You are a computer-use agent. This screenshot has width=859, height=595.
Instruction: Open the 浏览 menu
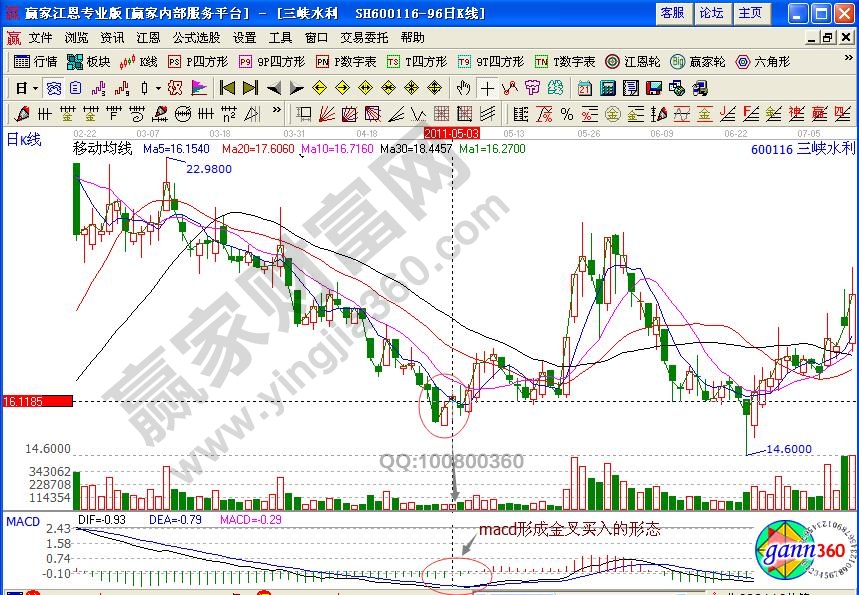(76, 38)
